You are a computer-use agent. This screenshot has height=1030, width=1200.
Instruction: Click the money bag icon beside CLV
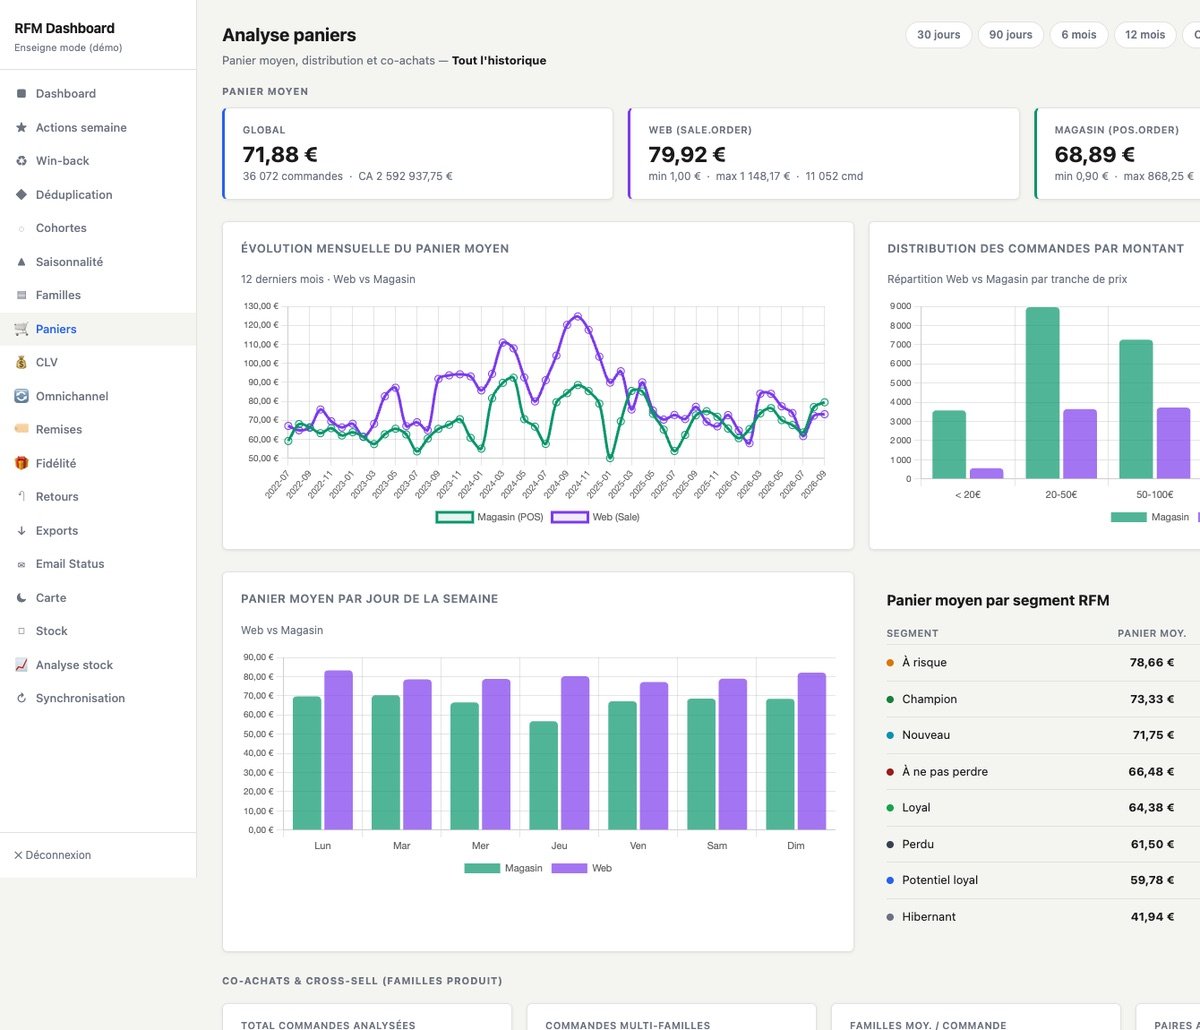pyautogui.click(x=21, y=362)
